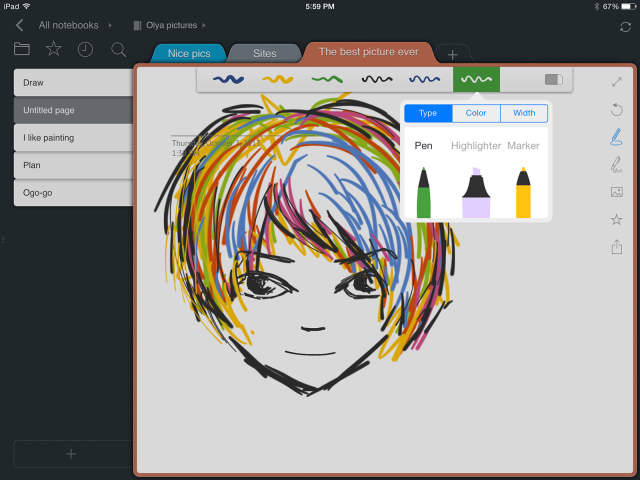This screenshot has width=640, height=480.
Task: Select the Highlighter label
Action: pos(476,146)
